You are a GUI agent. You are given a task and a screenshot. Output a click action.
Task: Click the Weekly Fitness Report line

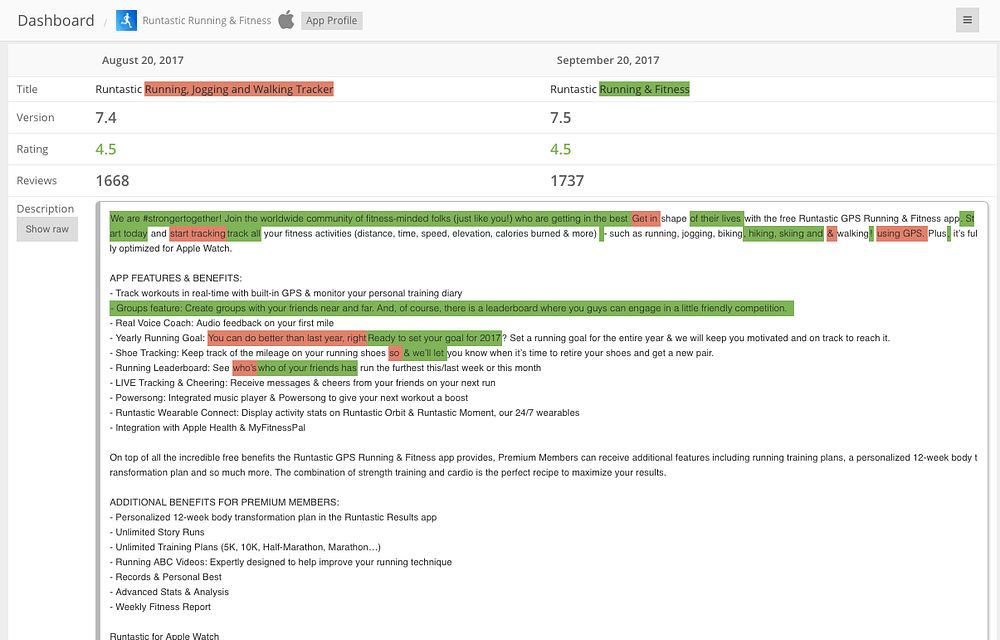tap(160, 607)
